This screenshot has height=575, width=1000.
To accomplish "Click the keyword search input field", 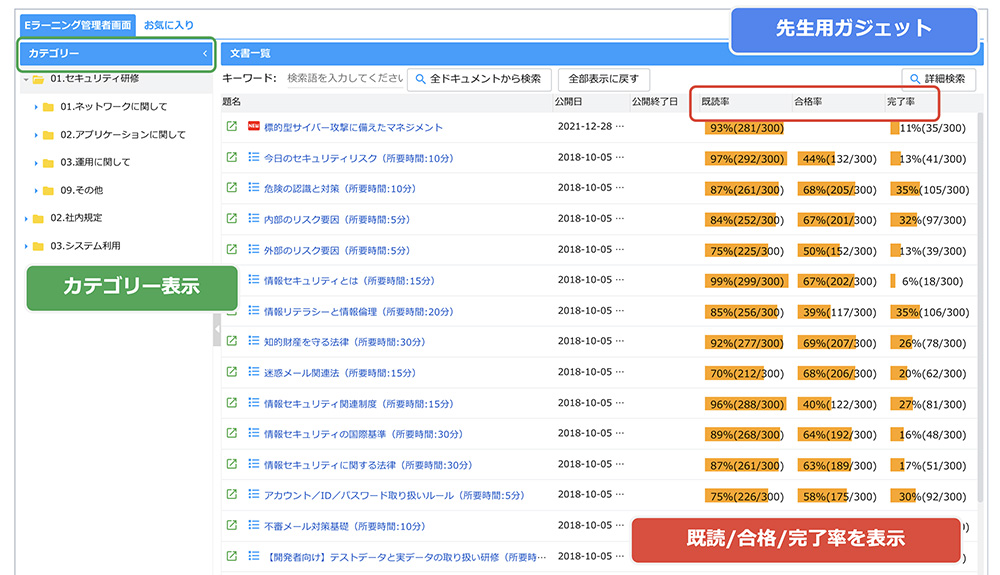I will pos(343,79).
